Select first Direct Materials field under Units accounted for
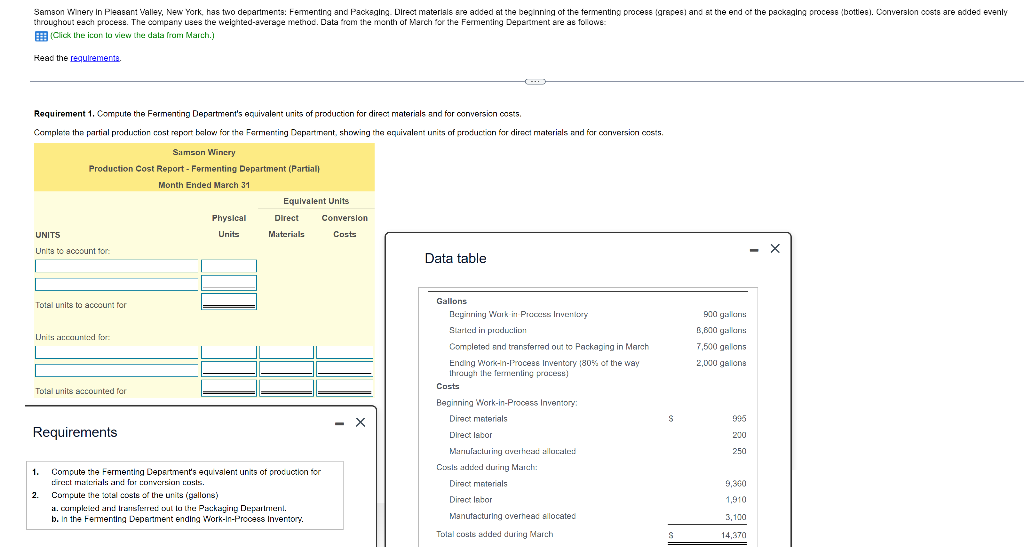The image size is (1024, 547). click(287, 352)
